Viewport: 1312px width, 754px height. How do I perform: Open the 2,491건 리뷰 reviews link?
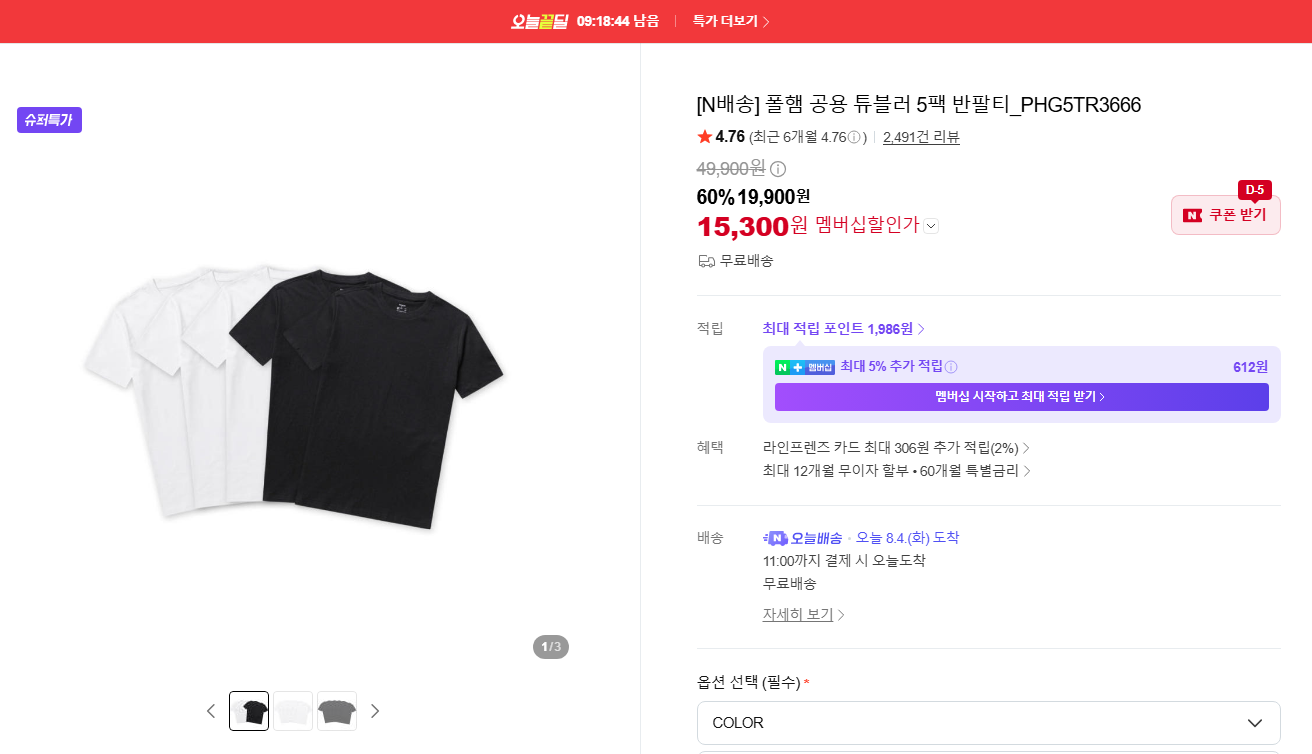coord(921,137)
